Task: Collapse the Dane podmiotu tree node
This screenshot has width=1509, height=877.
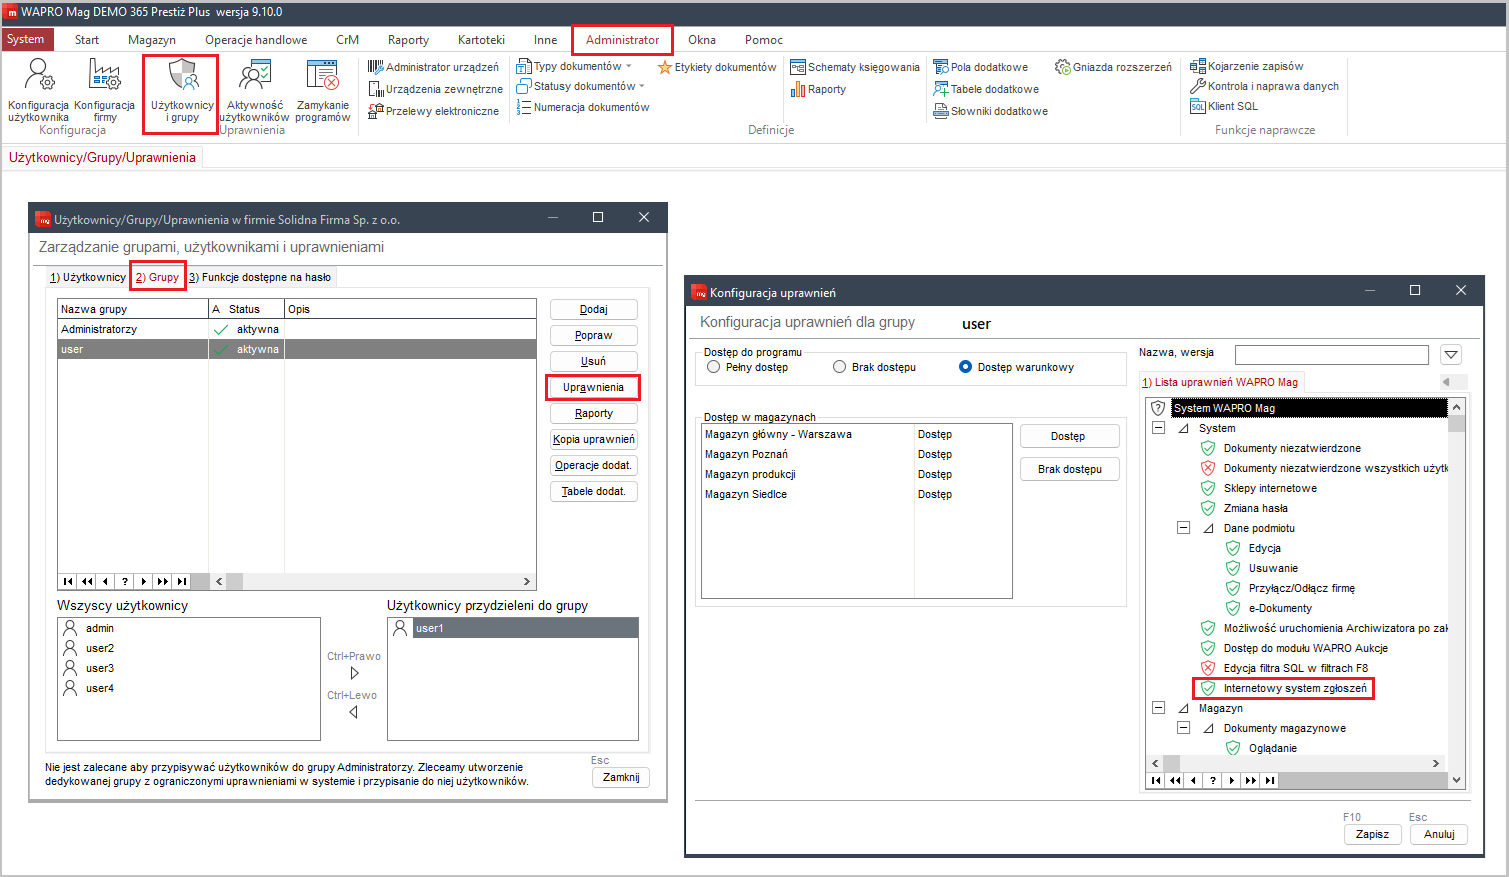Action: pyautogui.click(x=1183, y=528)
